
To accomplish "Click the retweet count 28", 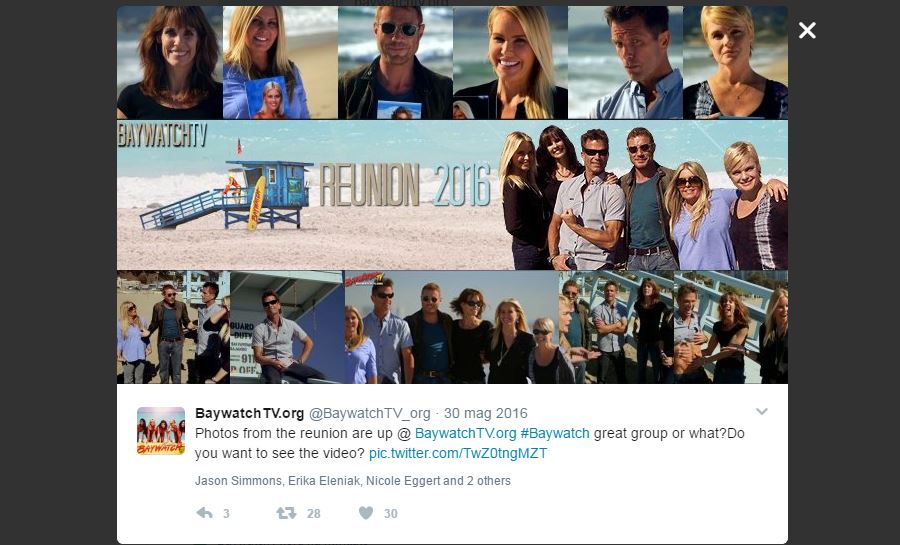I will pos(313,513).
